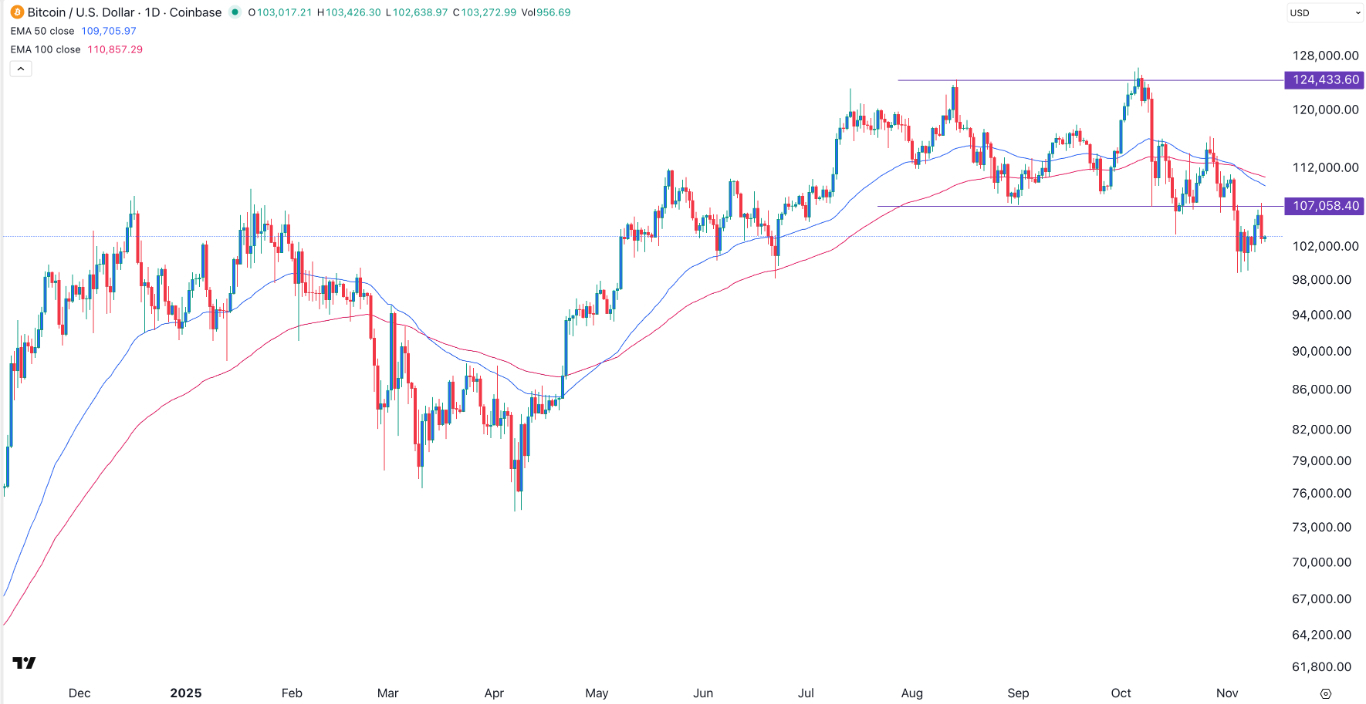This screenshot has height=704, width=1366.
Task: Click the Bitcoin coin logo in the legend
Action: (x=16, y=13)
